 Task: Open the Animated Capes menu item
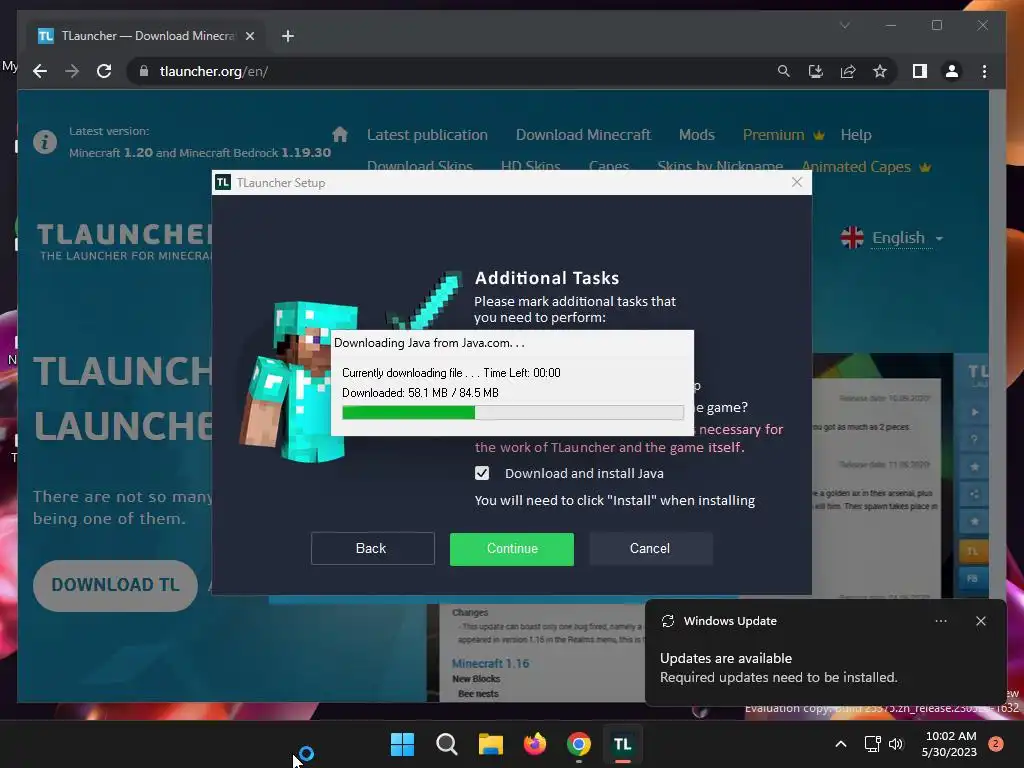[866, 167]
